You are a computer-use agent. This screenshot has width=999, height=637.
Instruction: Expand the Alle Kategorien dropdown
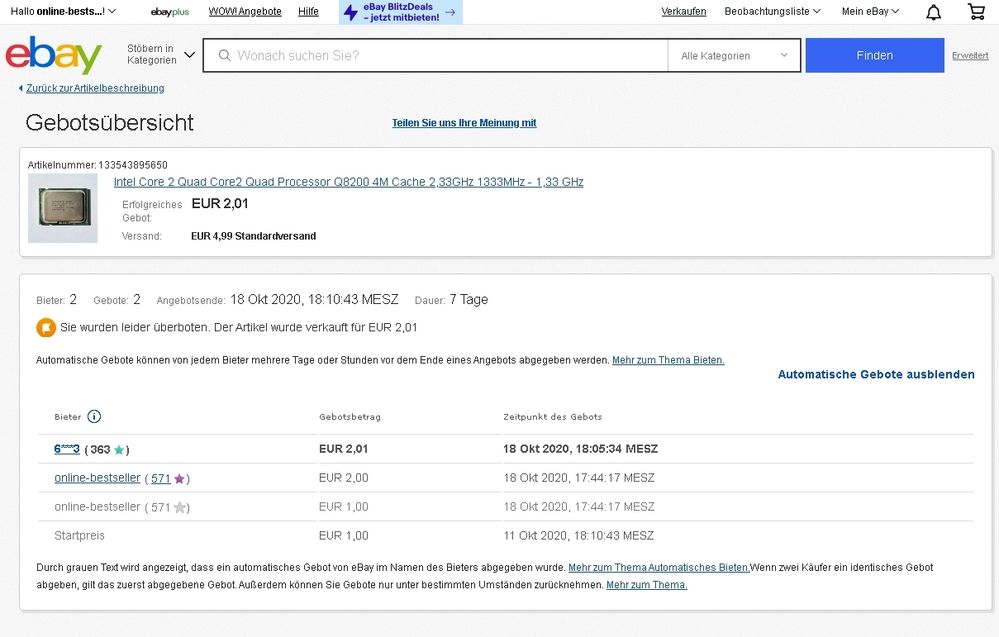734,56
